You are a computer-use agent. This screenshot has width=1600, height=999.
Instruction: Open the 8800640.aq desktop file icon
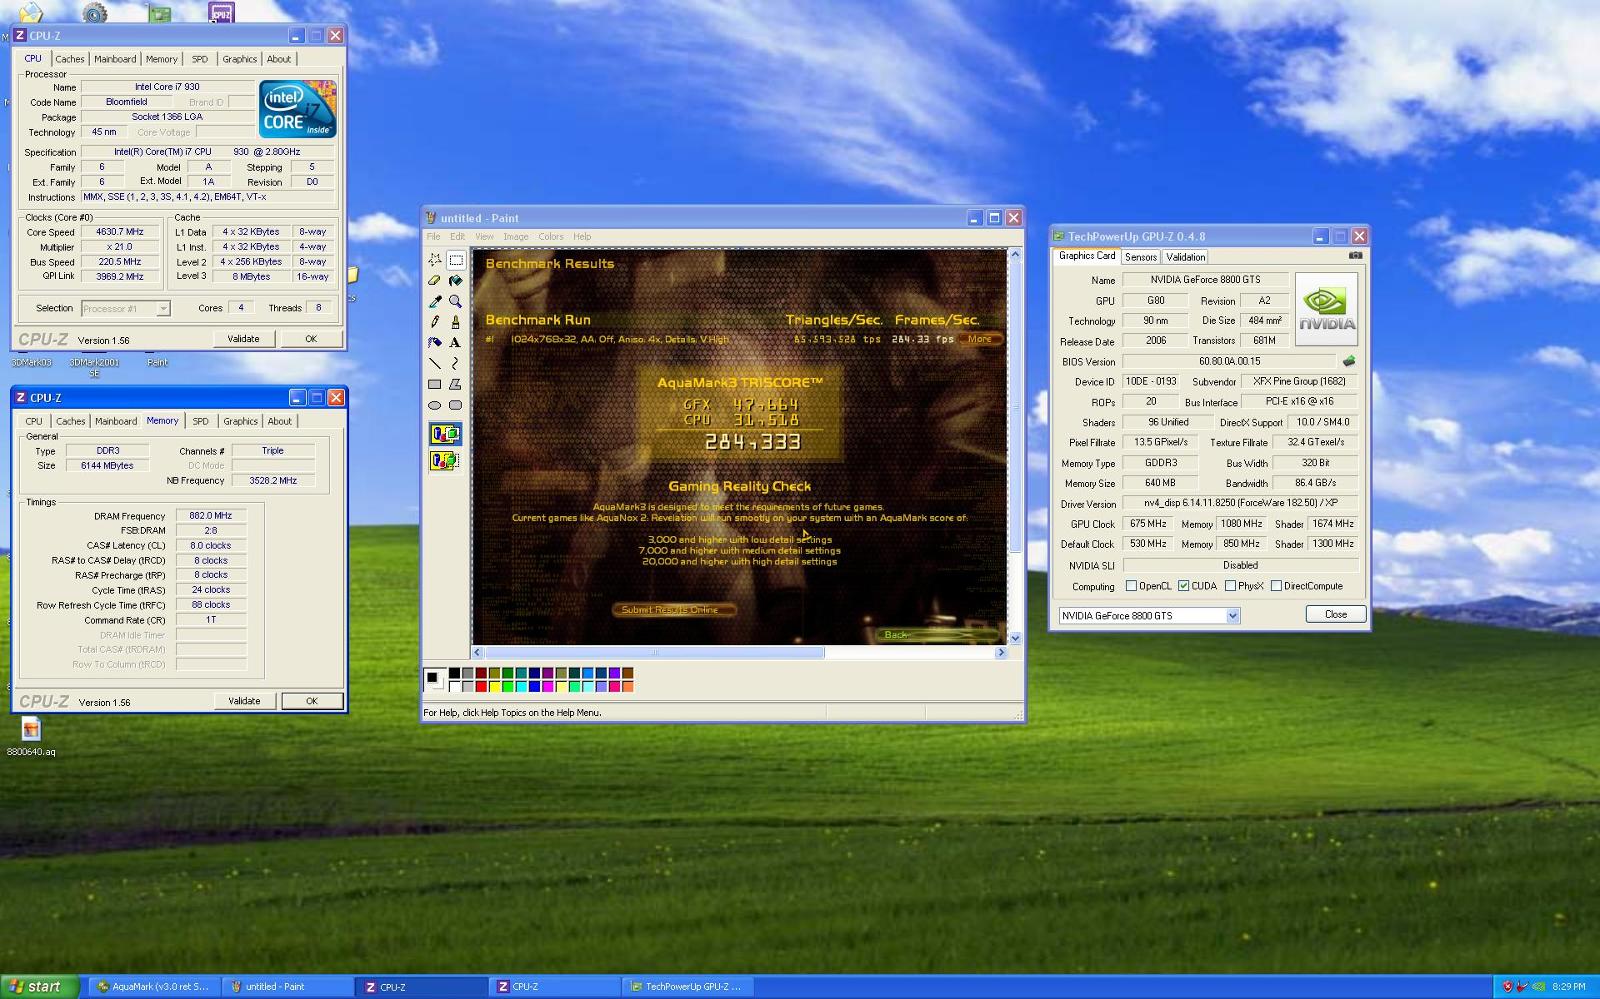click(x=31, y=730)
